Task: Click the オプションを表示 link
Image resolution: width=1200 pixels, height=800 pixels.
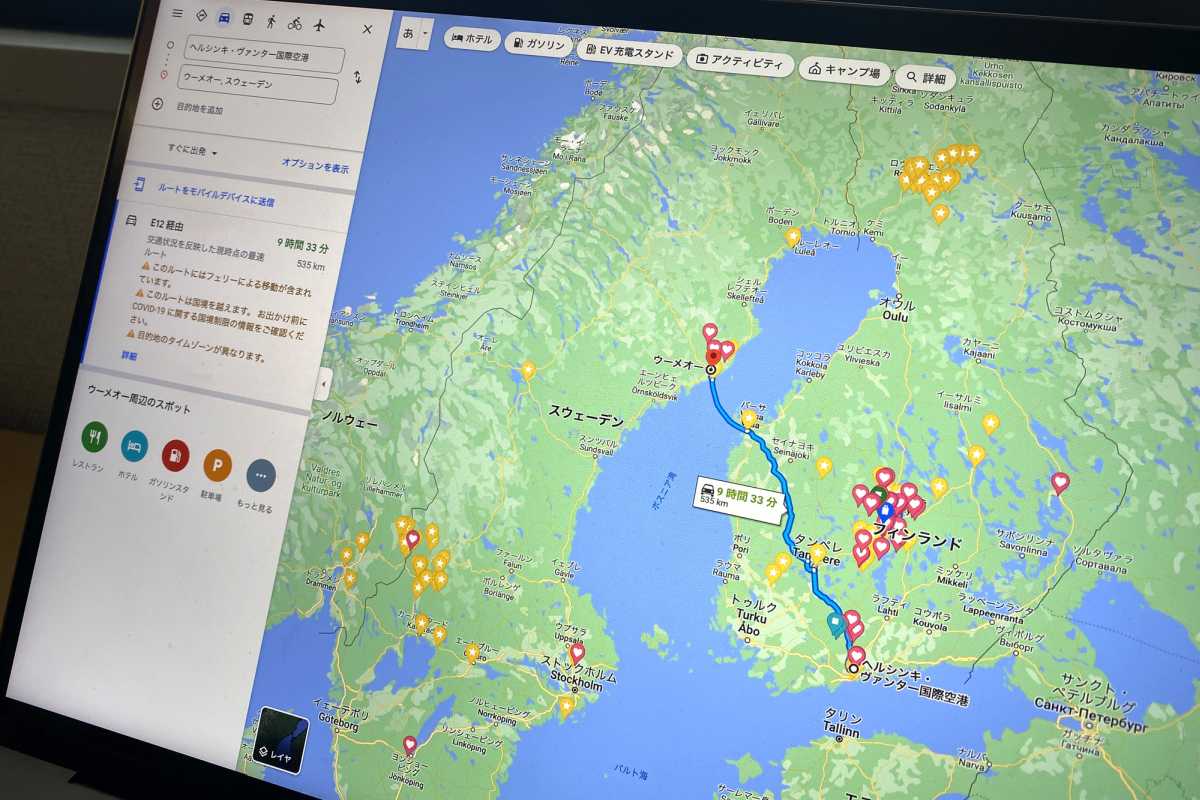Action: 315,166
